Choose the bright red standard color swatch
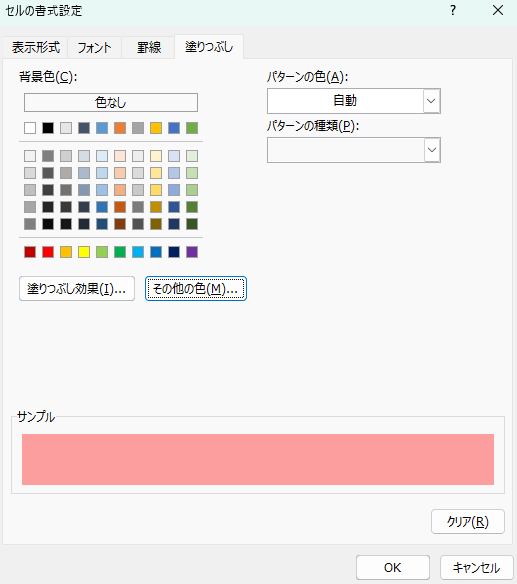The width and height of the screenshot is (517, 584). click(48, 252)
